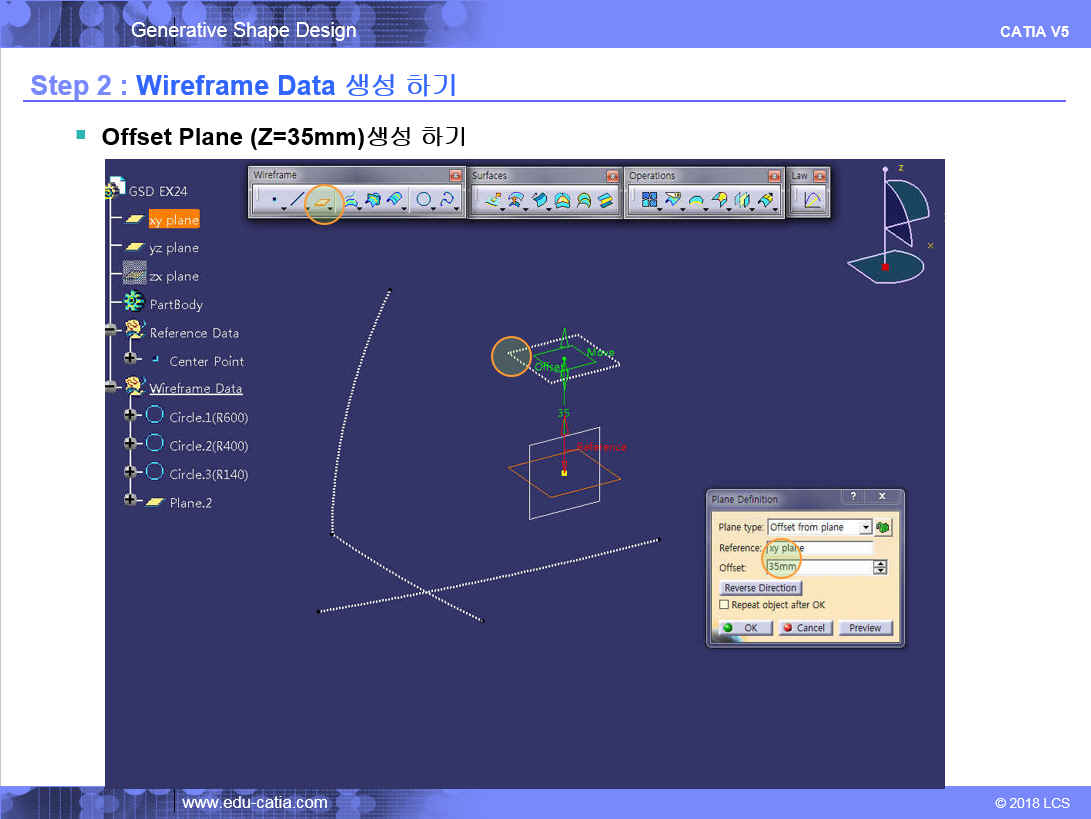Click the Reference input field
The width and height of the screenshot is (1091, 819).
tap(819, 548)
